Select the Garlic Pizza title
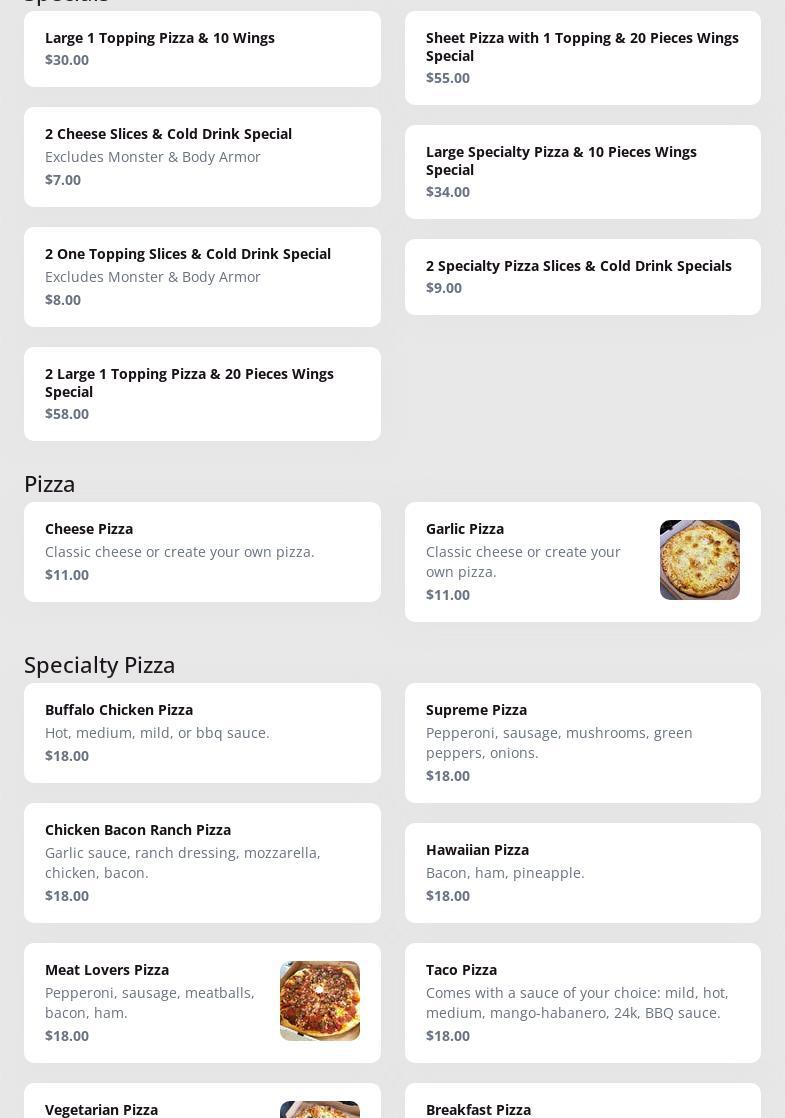Screen dimensions: 785x1118 465,529
